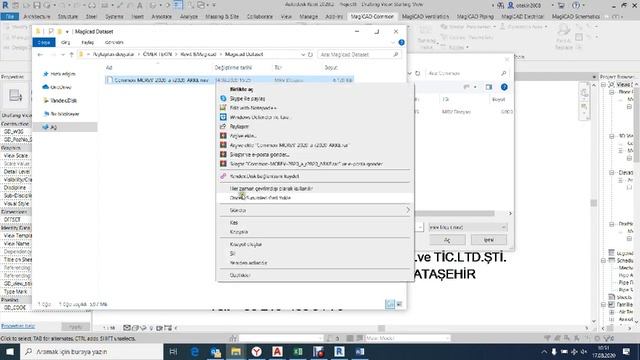
Task: Click the Explorer back navigation arrow
Action: 40,54
